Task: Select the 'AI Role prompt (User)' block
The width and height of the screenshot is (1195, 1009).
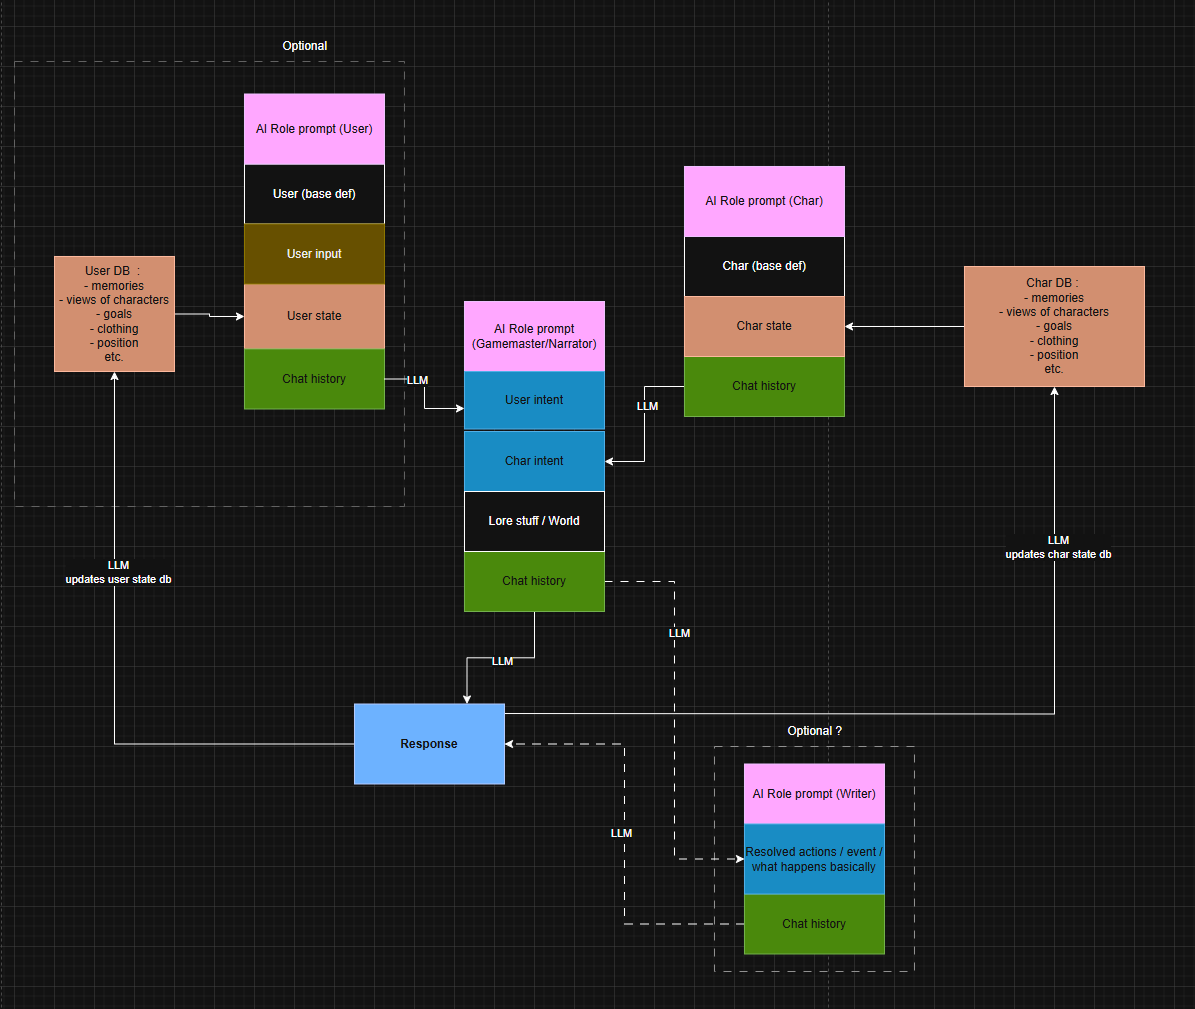Action: 314,129
